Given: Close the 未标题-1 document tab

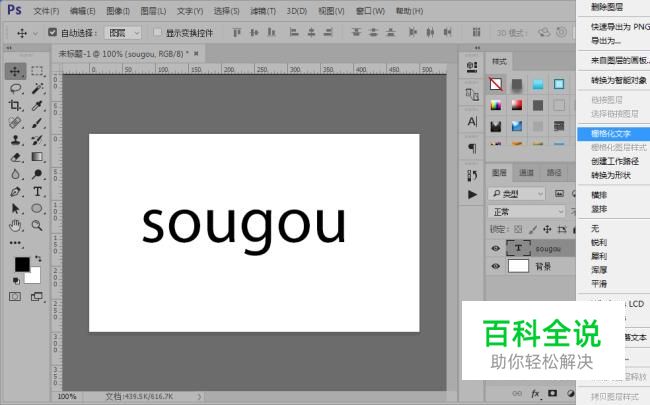Looking at the screenshot, I should point(196,53).
